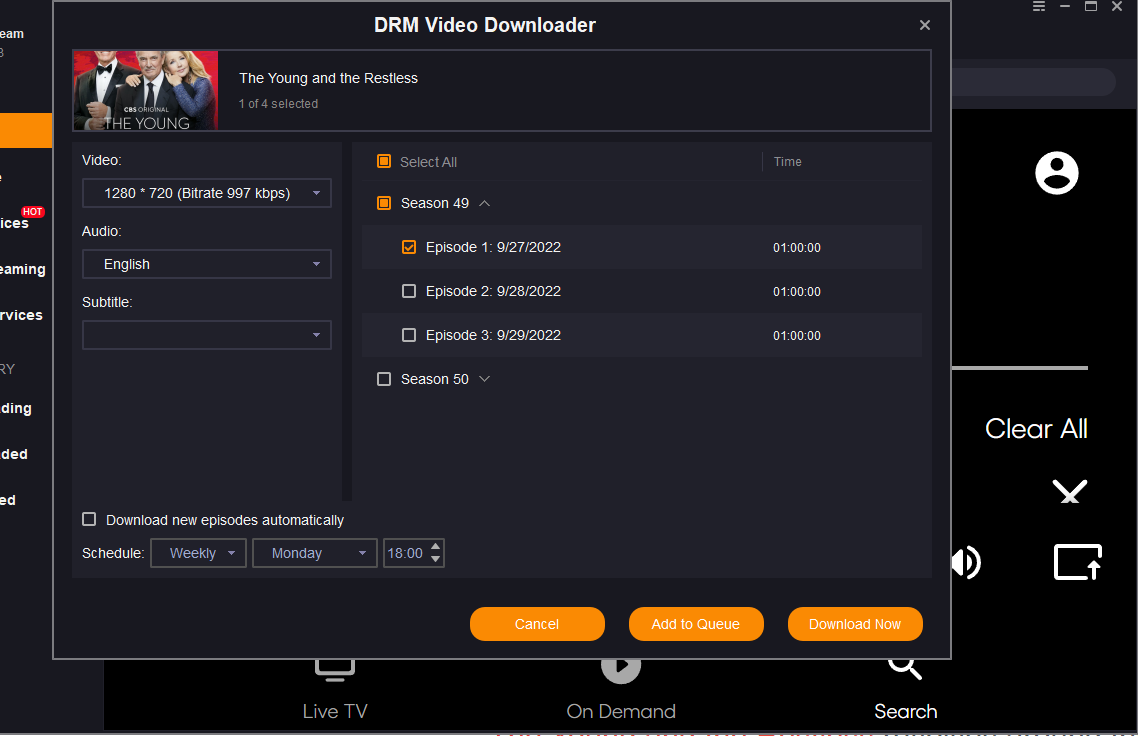Open the Search magnifier icon
This screenshot has height=736, width=1138.
click(905, 667)
